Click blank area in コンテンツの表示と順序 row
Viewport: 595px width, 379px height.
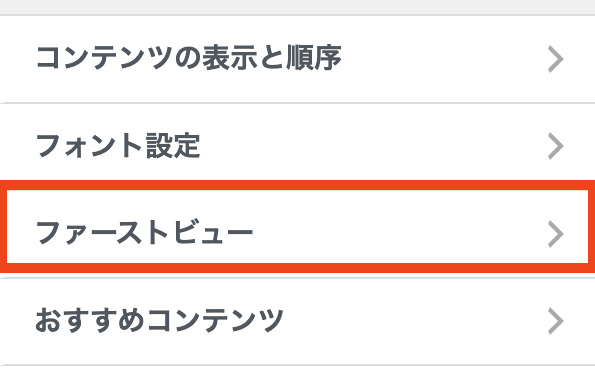(444, 59)
